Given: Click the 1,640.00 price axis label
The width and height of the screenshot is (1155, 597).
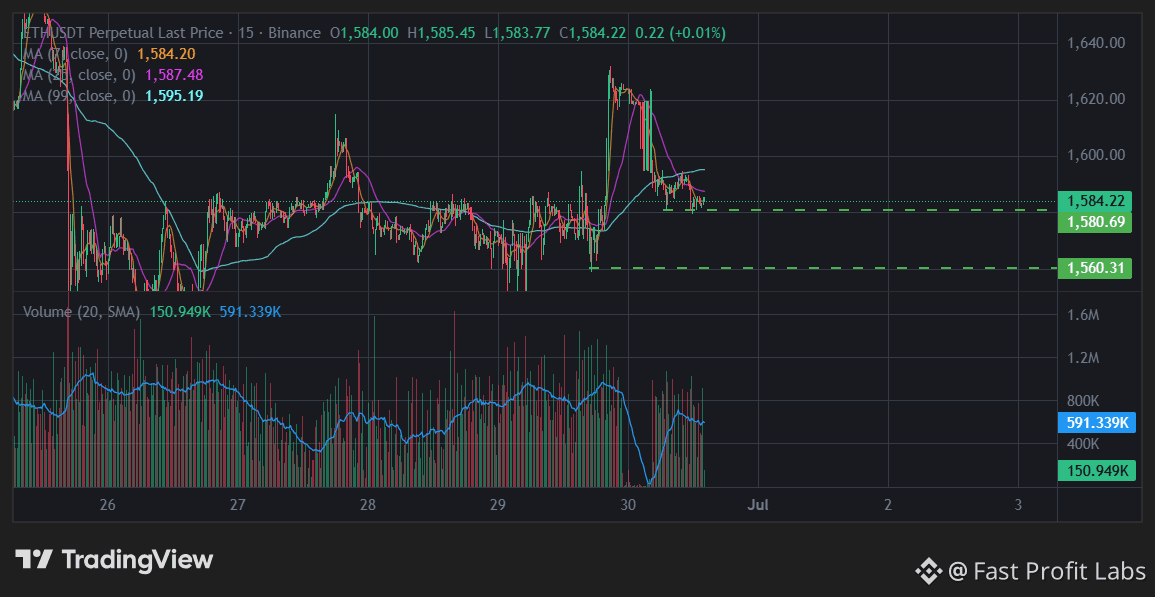Looking at the screenshot, I should pyautogui.click(x=1096, y=43).
